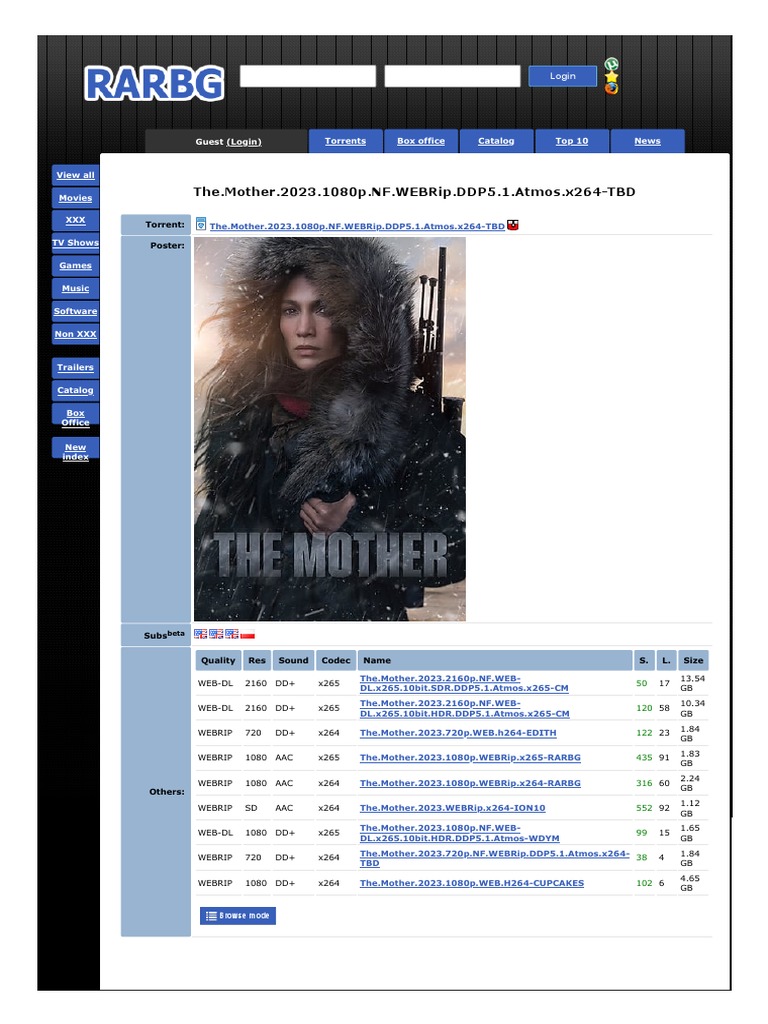Click the 552 seeders value
The height and width of the screenshot is (1024, 768).
[644, 808]
